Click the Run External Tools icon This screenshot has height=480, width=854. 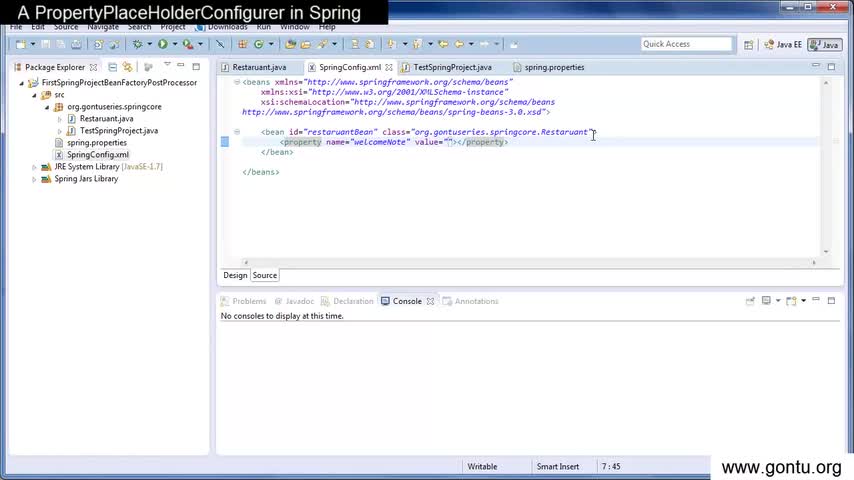click(188, 44)
